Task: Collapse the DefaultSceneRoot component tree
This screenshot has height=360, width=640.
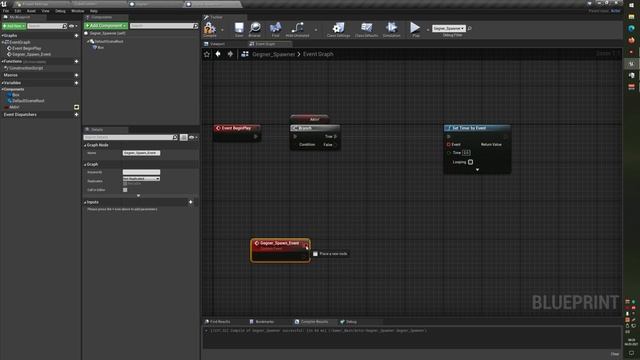Action: 88,42
